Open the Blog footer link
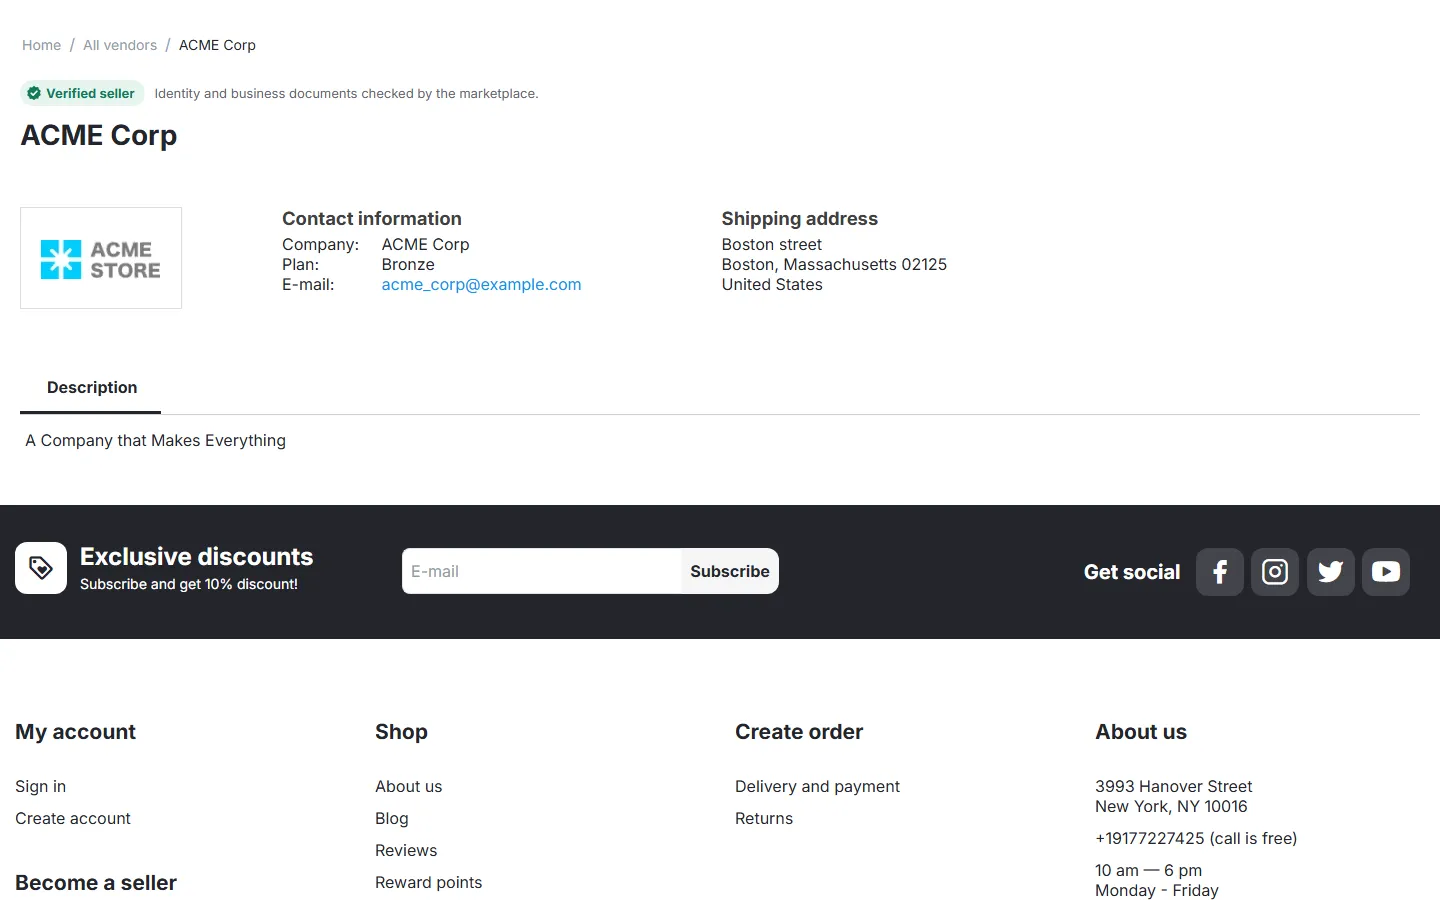The width and height of the screenshot is (1440, 900). tap(392, 819)
